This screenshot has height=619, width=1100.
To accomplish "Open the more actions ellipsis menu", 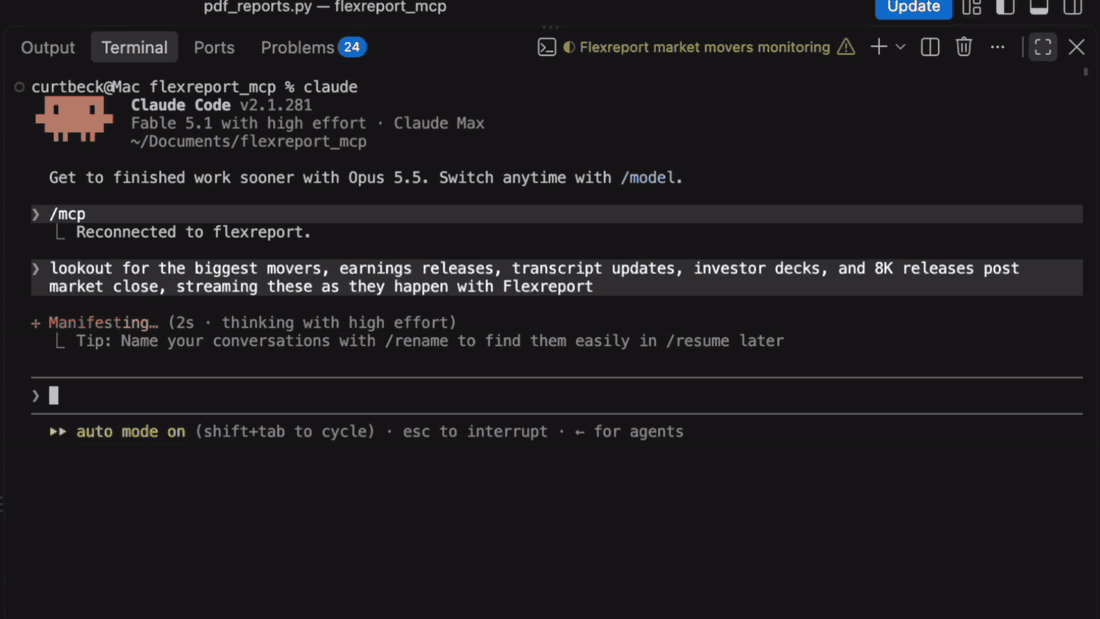I will [x=997, y=47].
